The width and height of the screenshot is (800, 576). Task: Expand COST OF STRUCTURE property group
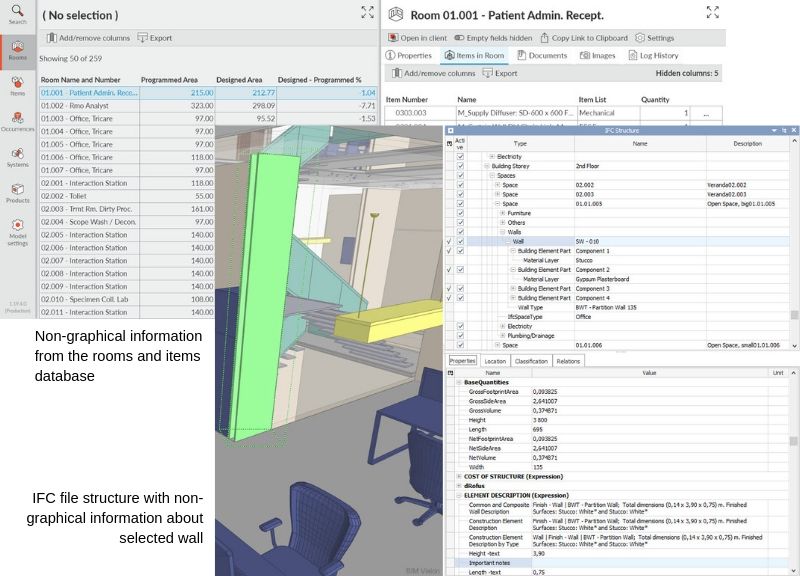[459, 477]
